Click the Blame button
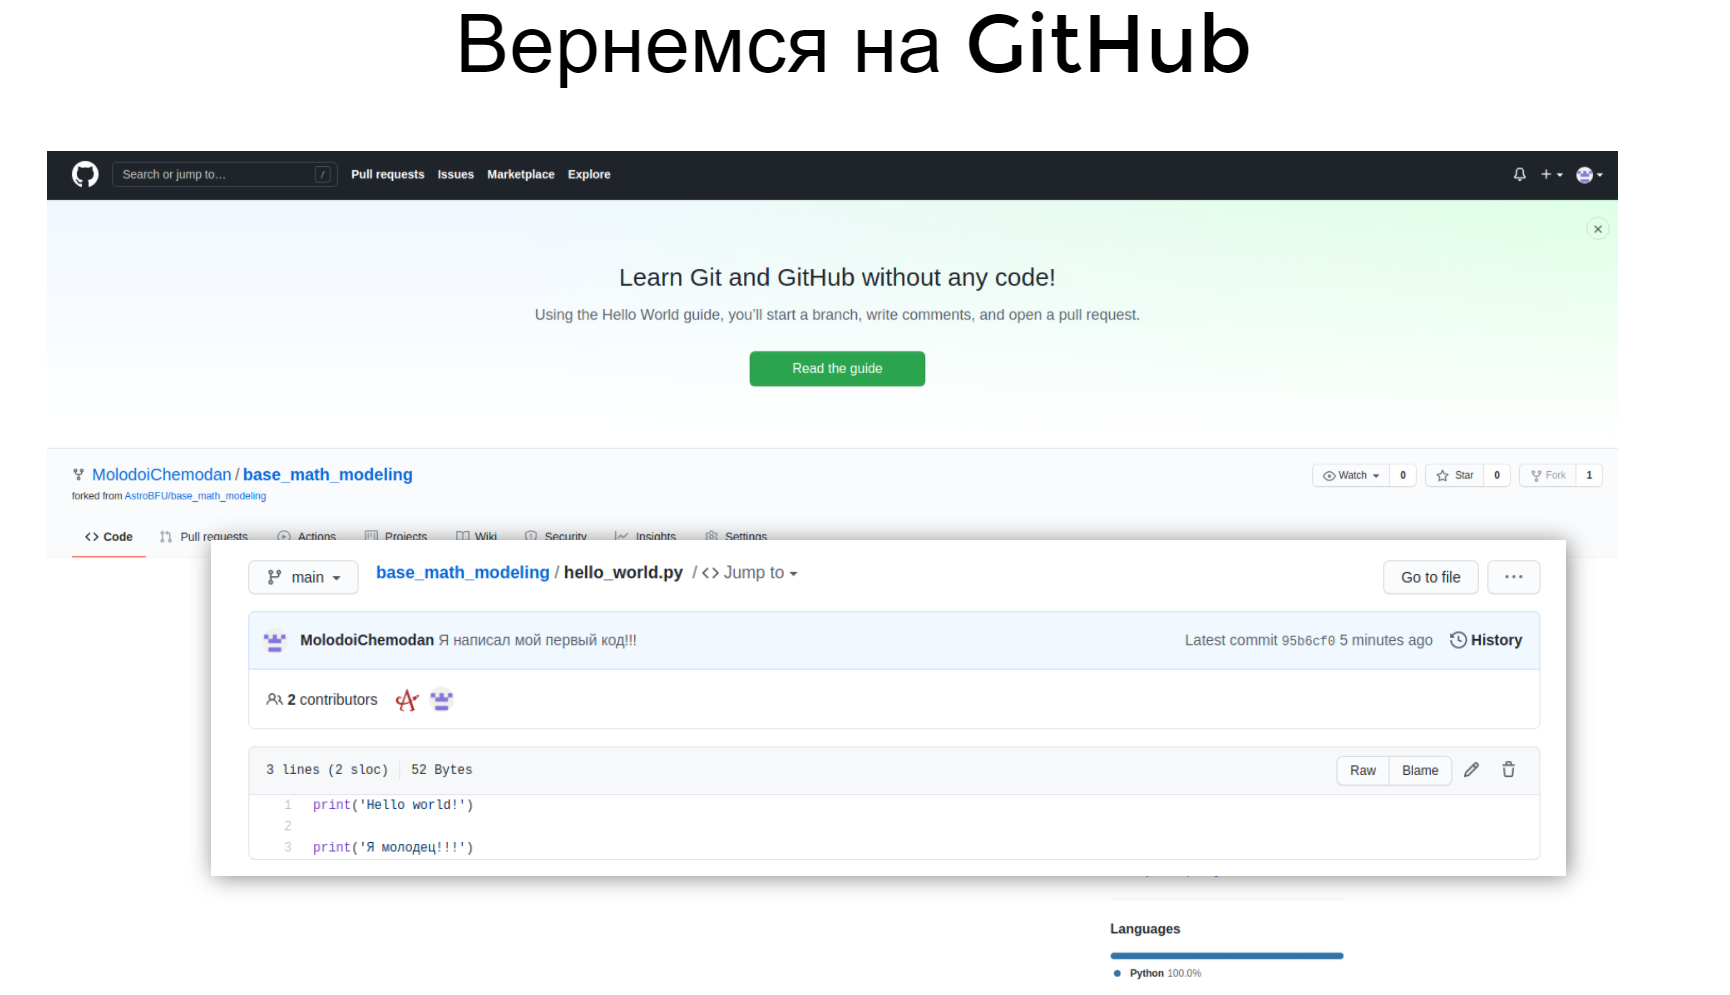This screenshot has height=995, width=1730. (1420, 770)
